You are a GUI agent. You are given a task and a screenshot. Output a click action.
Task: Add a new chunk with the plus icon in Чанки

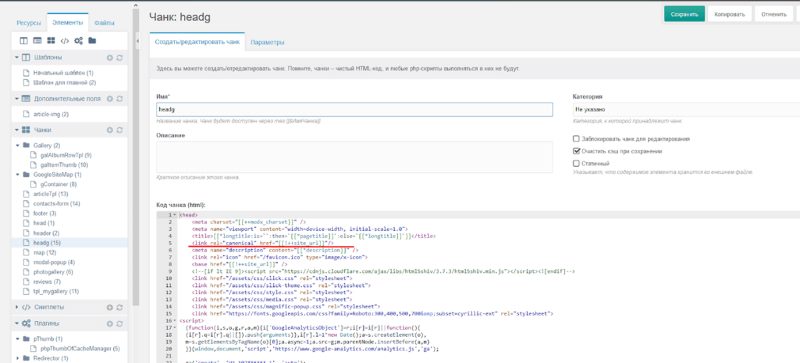coord(109,130)
